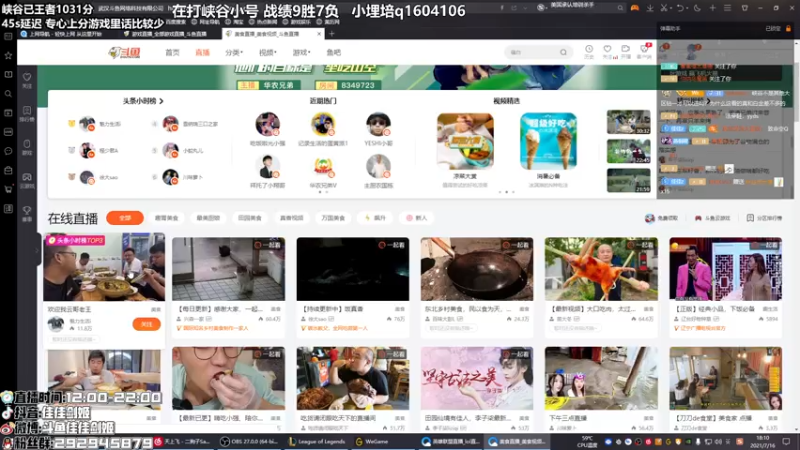
Task: Open the ice cream featured video card
Action: point(548,141)
